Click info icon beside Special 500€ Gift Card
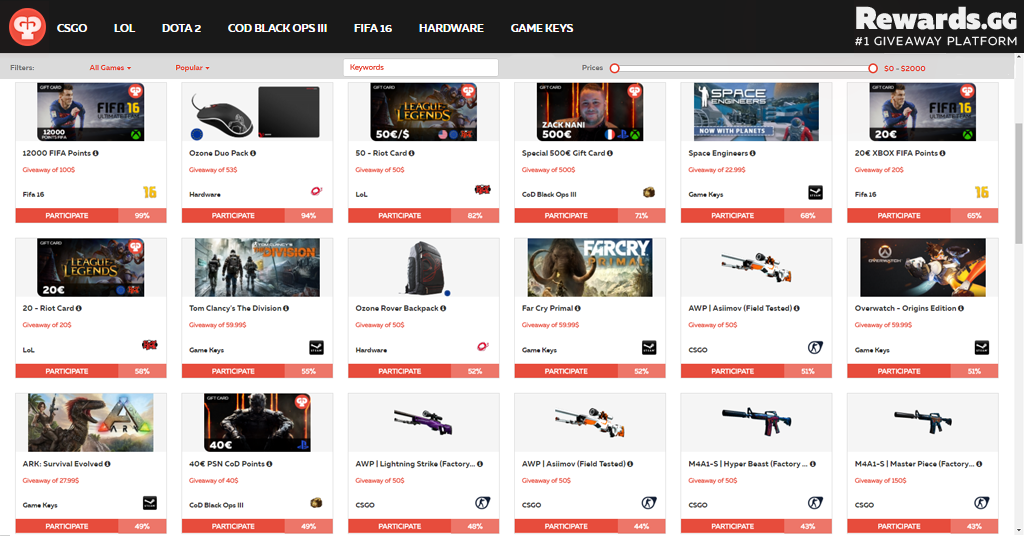1024x536 pixels. (609, 153)
